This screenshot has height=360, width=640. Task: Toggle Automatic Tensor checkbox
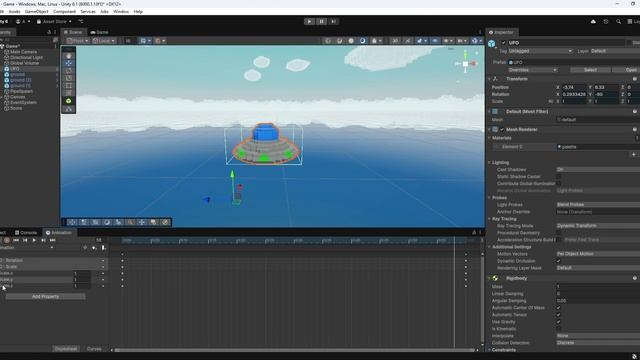pyautogui.click(x=558, y=315)
